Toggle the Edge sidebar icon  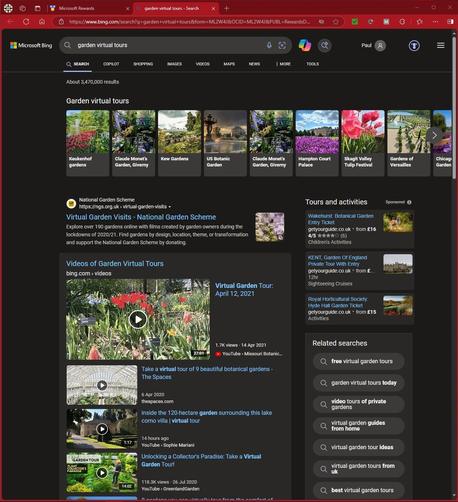tap(450, 22)
